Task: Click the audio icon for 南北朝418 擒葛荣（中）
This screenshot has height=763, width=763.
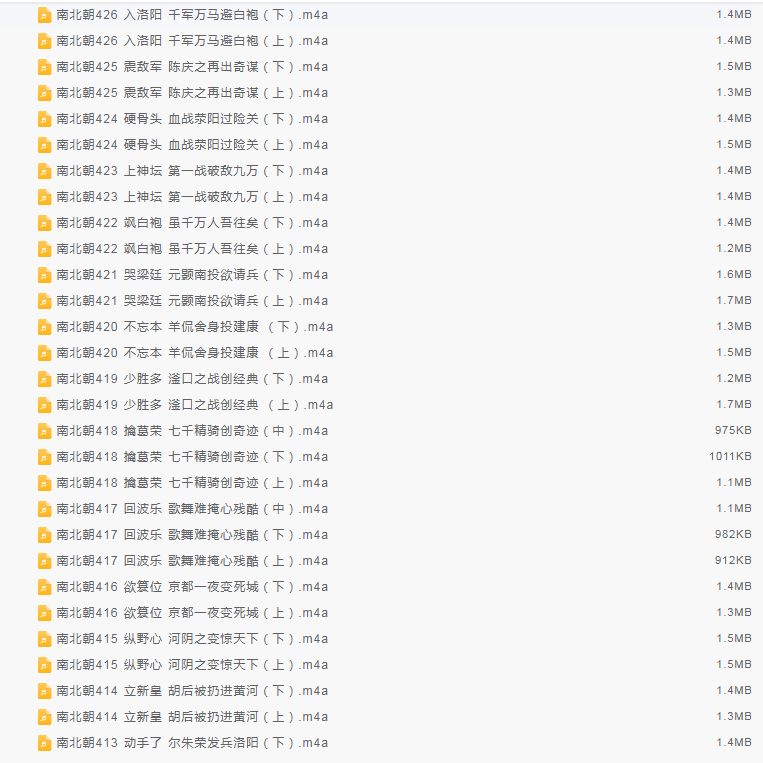Action: (44, 431)
